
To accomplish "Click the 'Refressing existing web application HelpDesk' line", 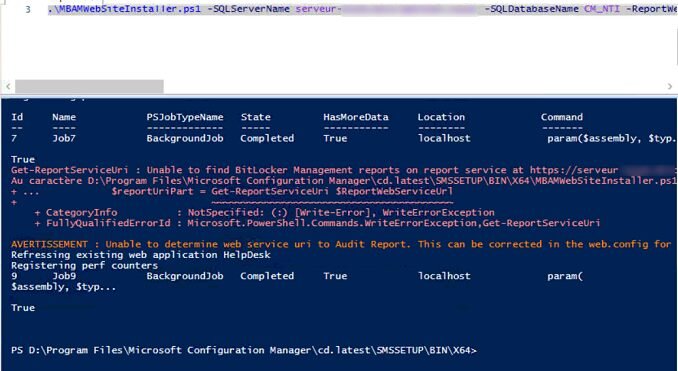I will coord(141,255).
